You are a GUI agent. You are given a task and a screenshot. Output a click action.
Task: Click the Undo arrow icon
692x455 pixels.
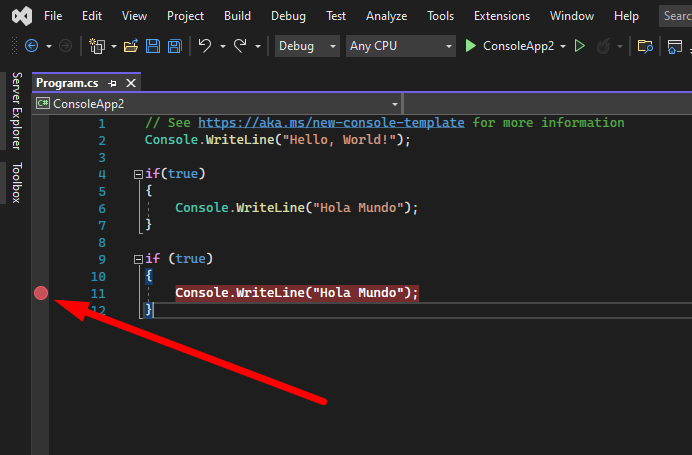[205, 46]
